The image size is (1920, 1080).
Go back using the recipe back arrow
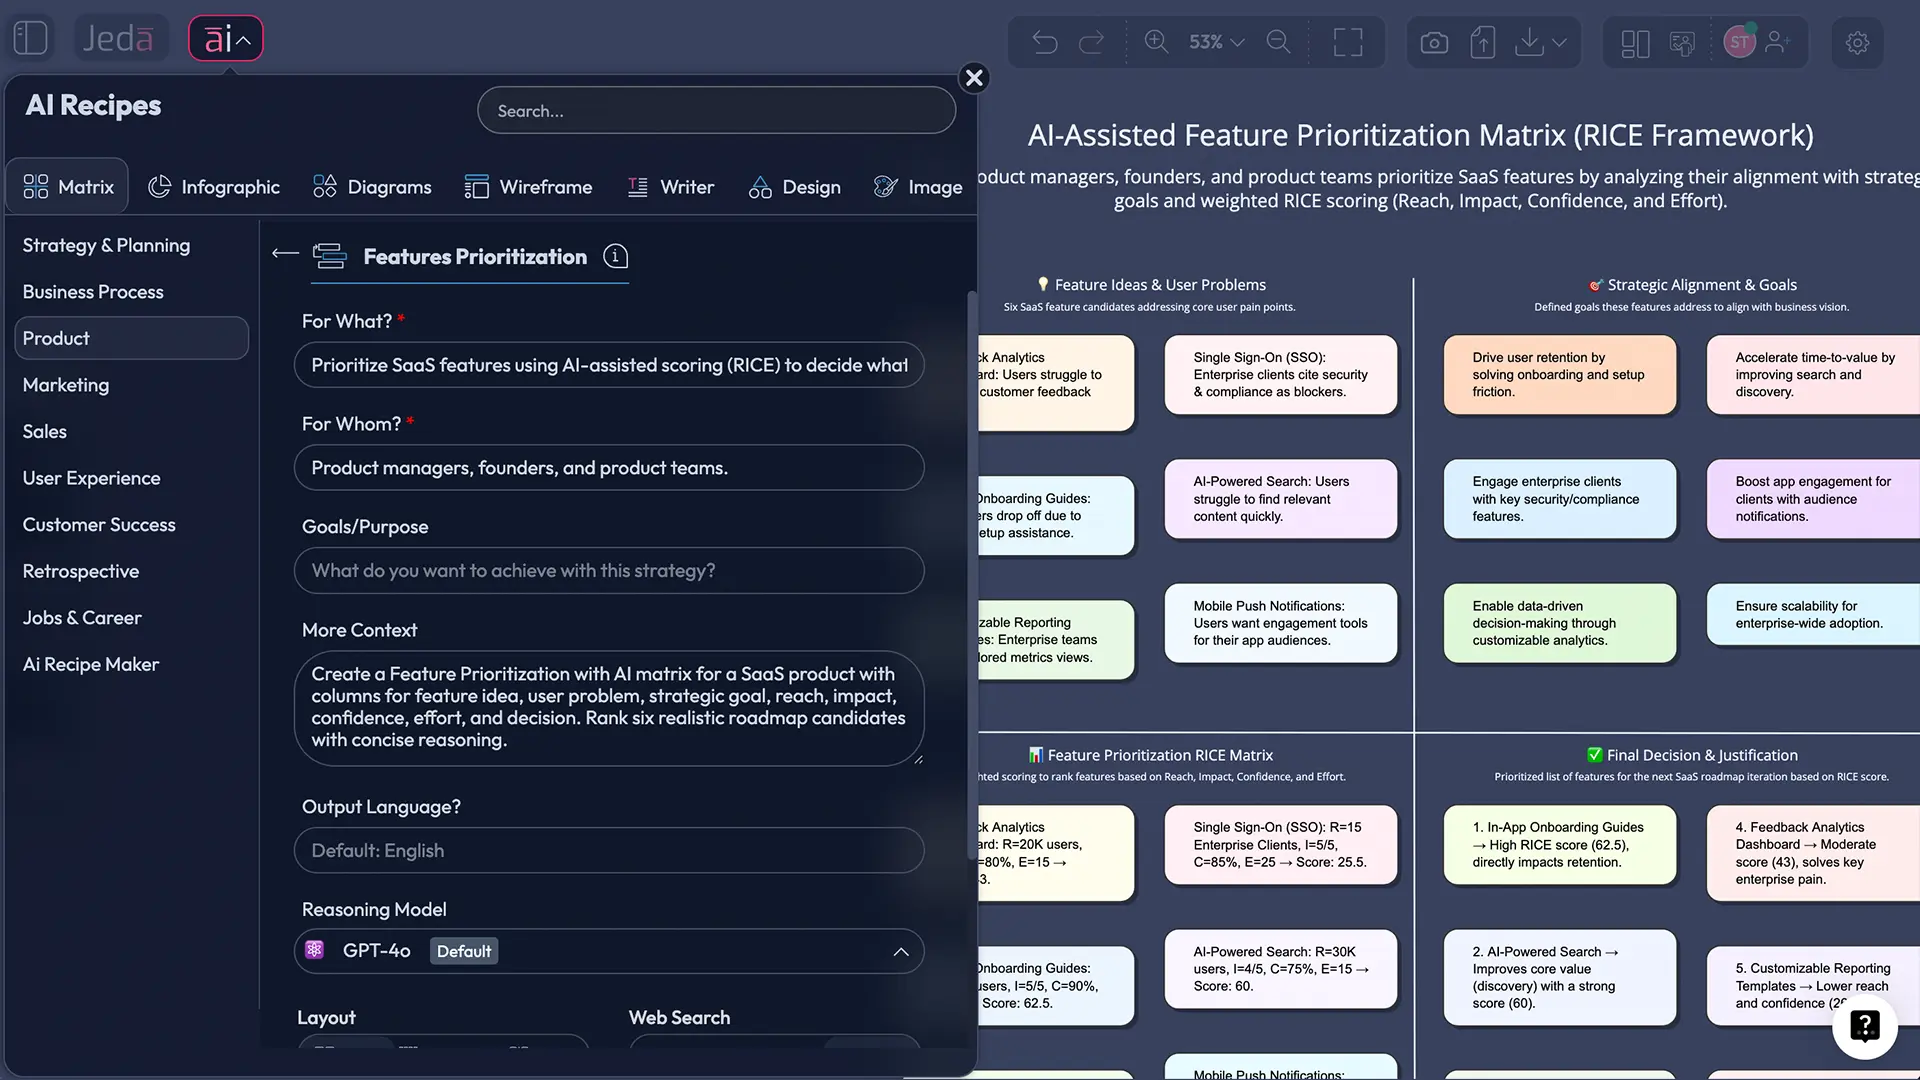[x=284, y=253]
